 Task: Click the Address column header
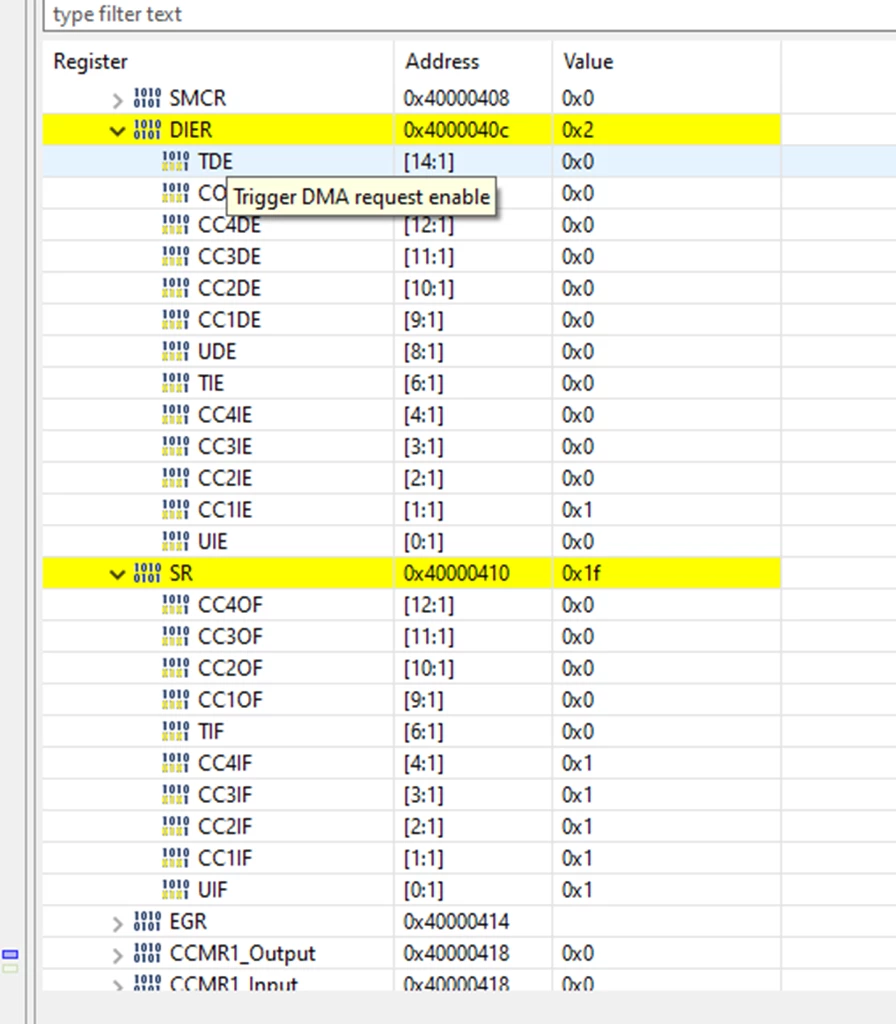click(473, 61)
